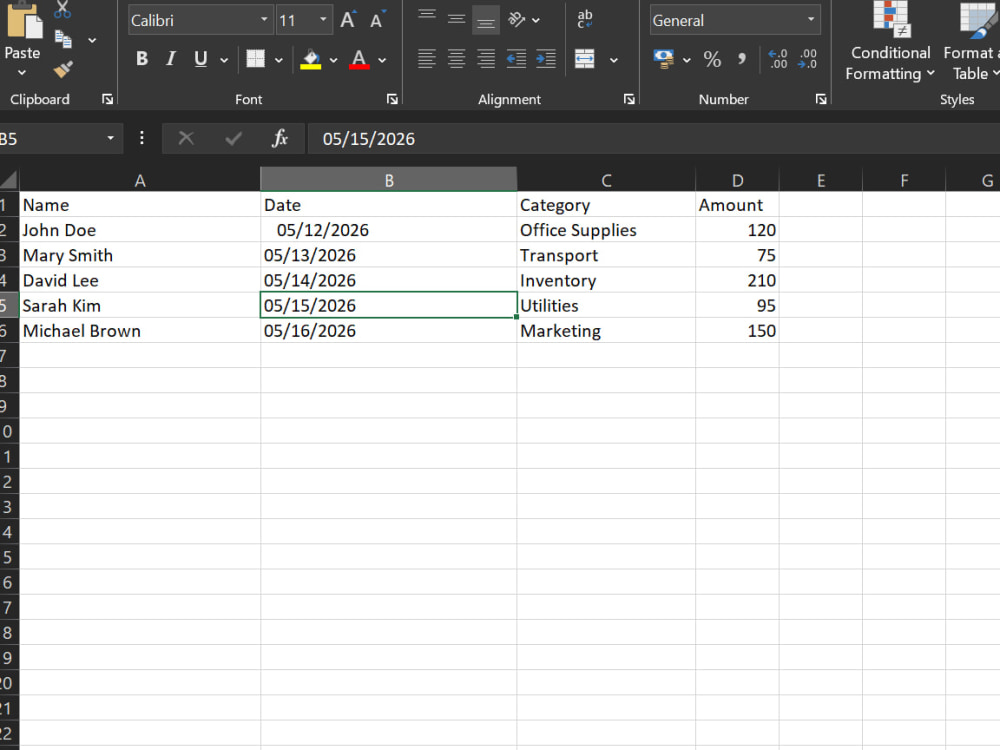The height and width of the screenshot is (750, 1000).
Task: Click the Bottom Align icon
Action: [x=485, y=20]
